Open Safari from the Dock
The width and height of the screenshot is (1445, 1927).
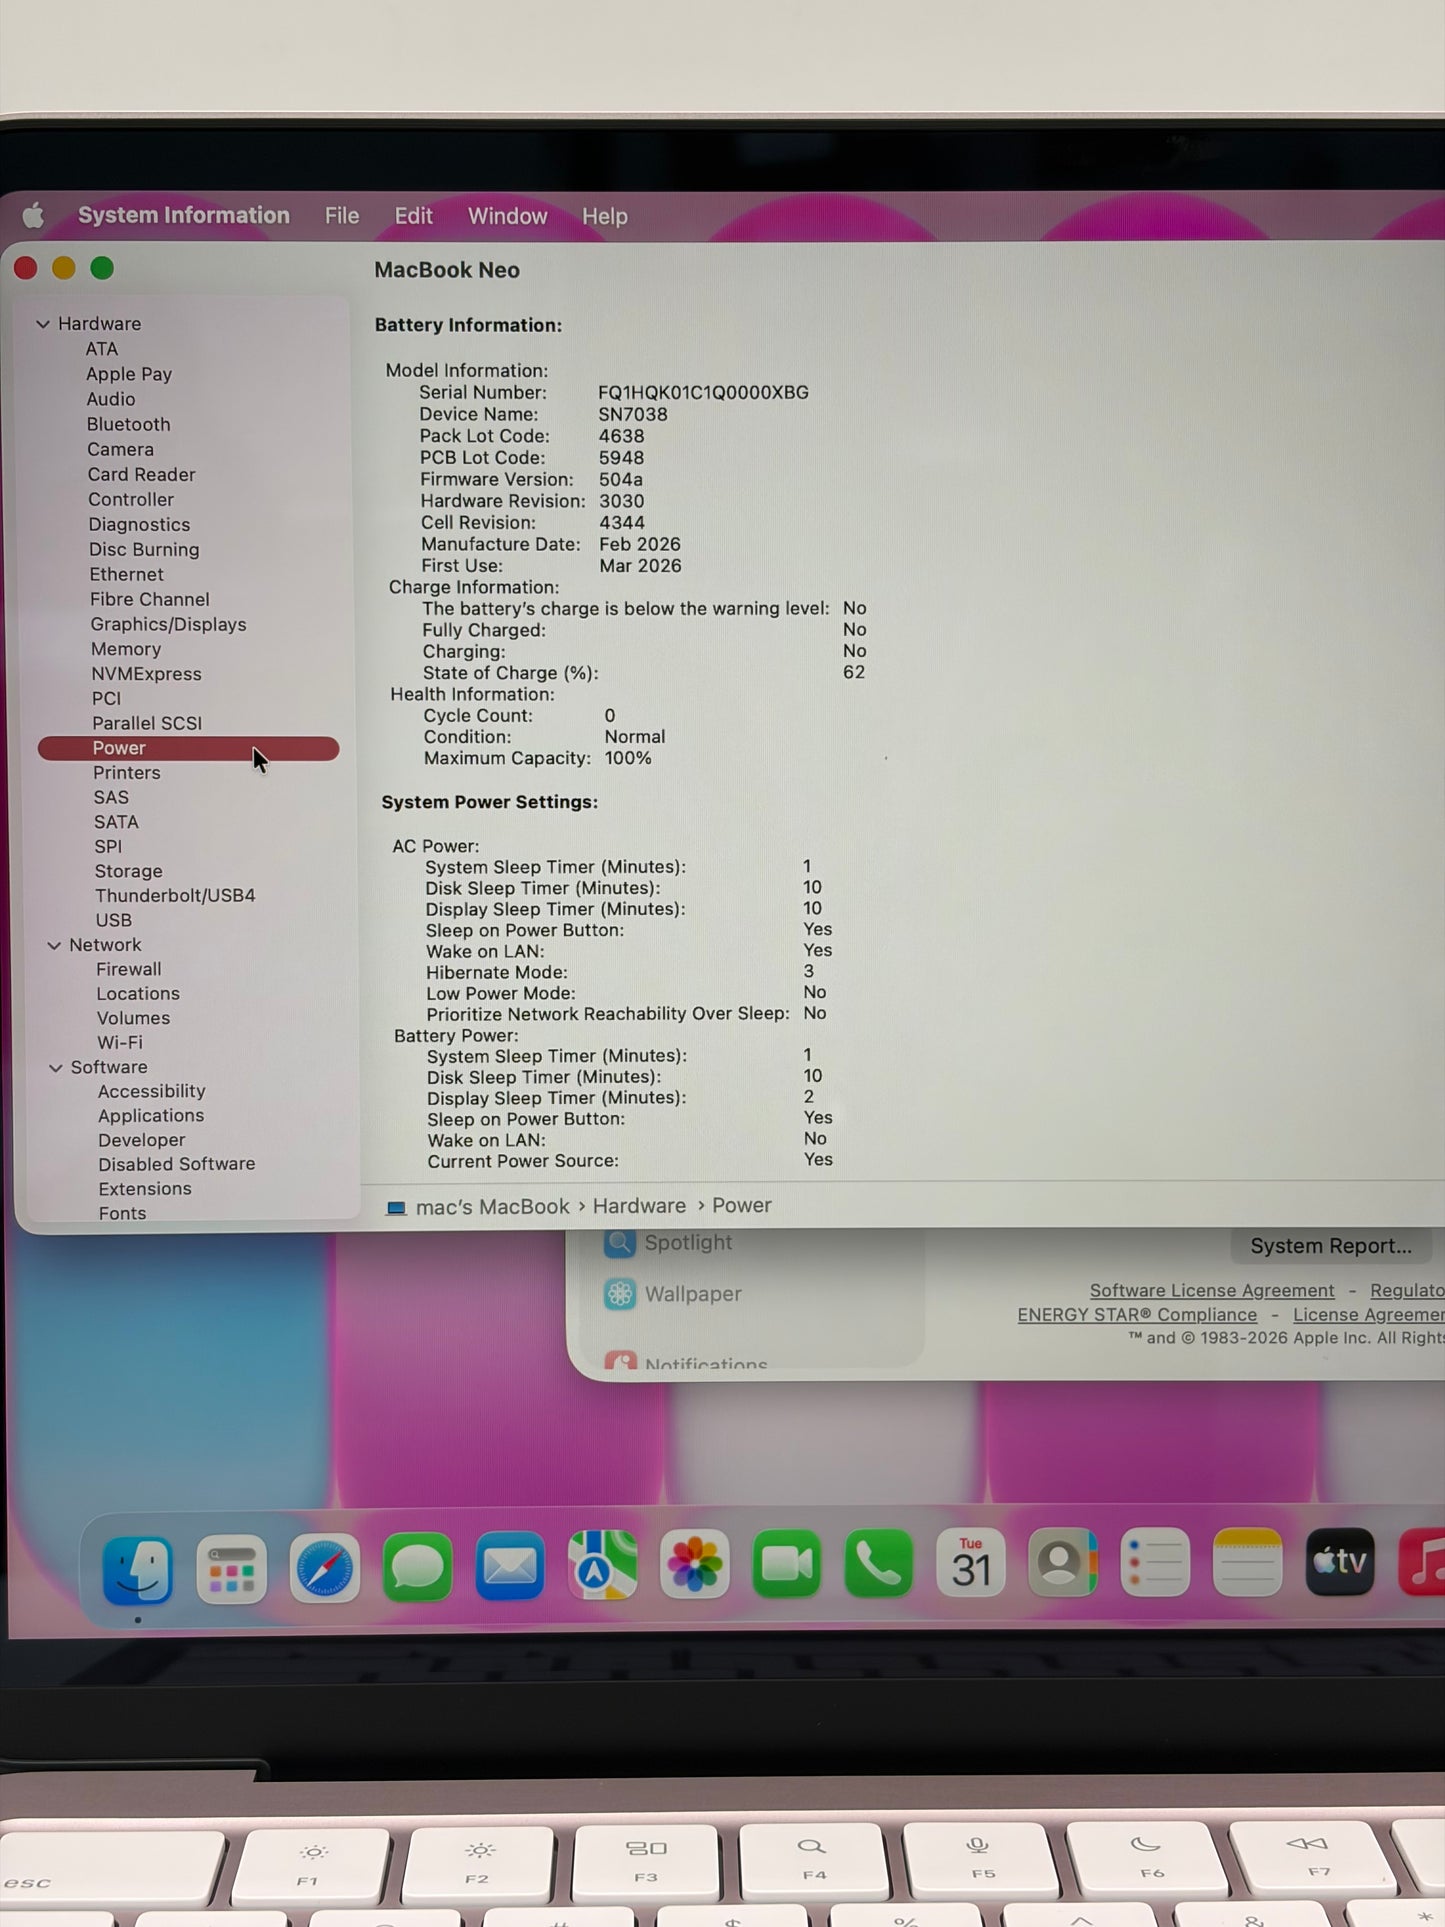coord(324,1568)
